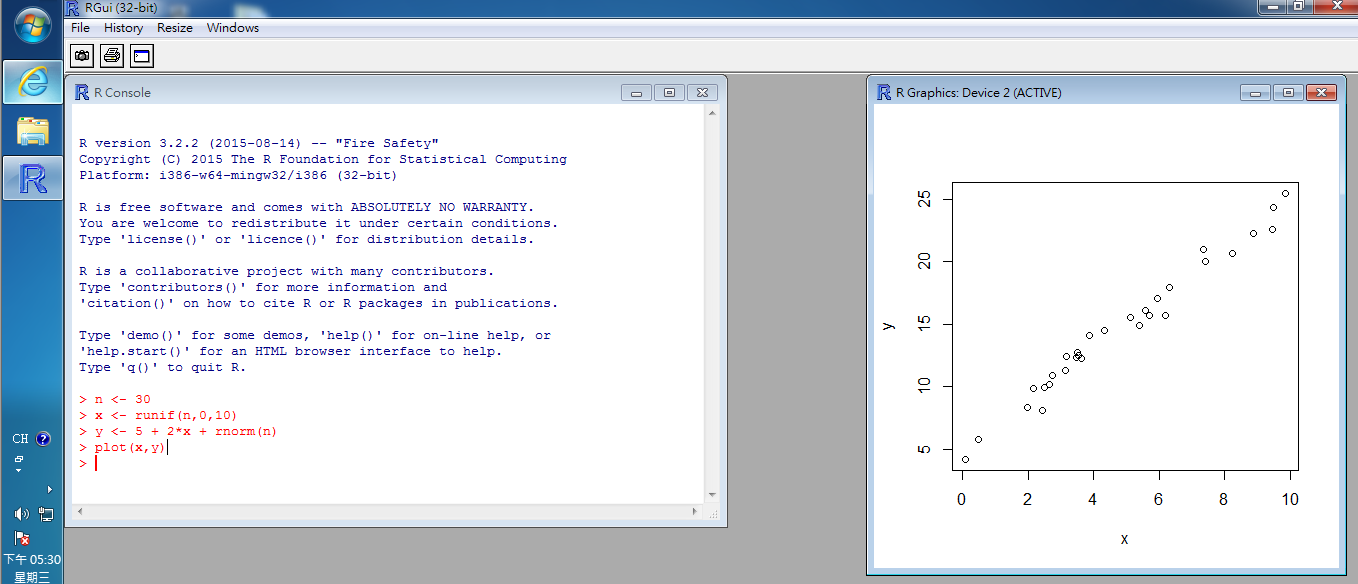The height and width of the screenshot is (584, 1358).
Task: Click the 'Copyright (C) 2015' line
Action: click(323, 159)
